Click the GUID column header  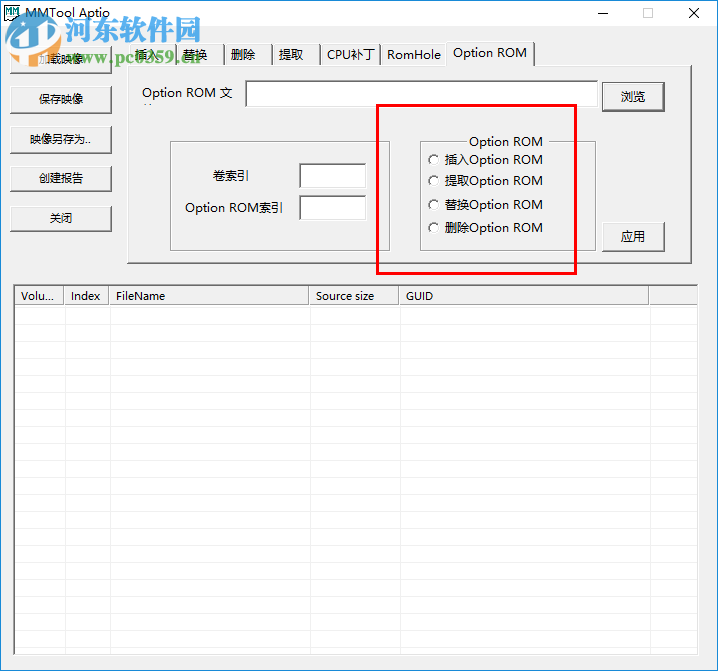coord(524,296)
